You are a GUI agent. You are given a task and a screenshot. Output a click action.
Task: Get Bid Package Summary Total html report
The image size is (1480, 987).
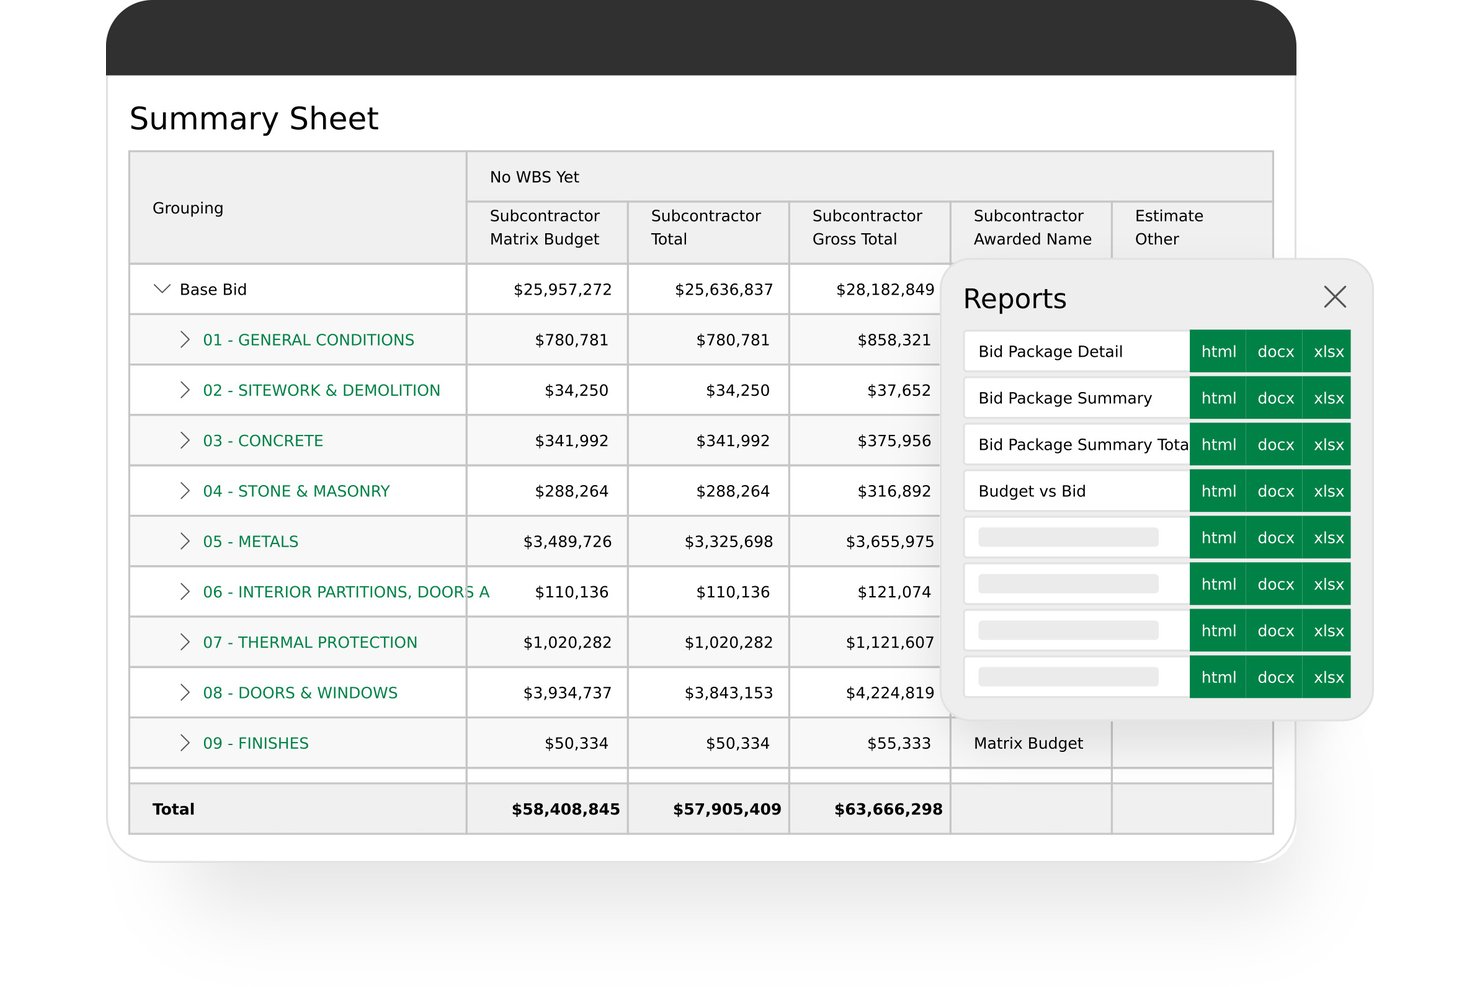pos(1218,444)
